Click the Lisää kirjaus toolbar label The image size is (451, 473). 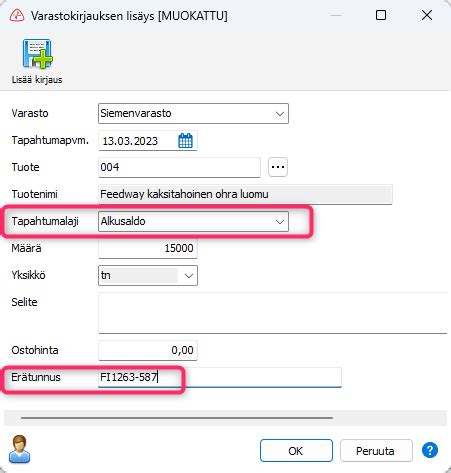(37, 80)
